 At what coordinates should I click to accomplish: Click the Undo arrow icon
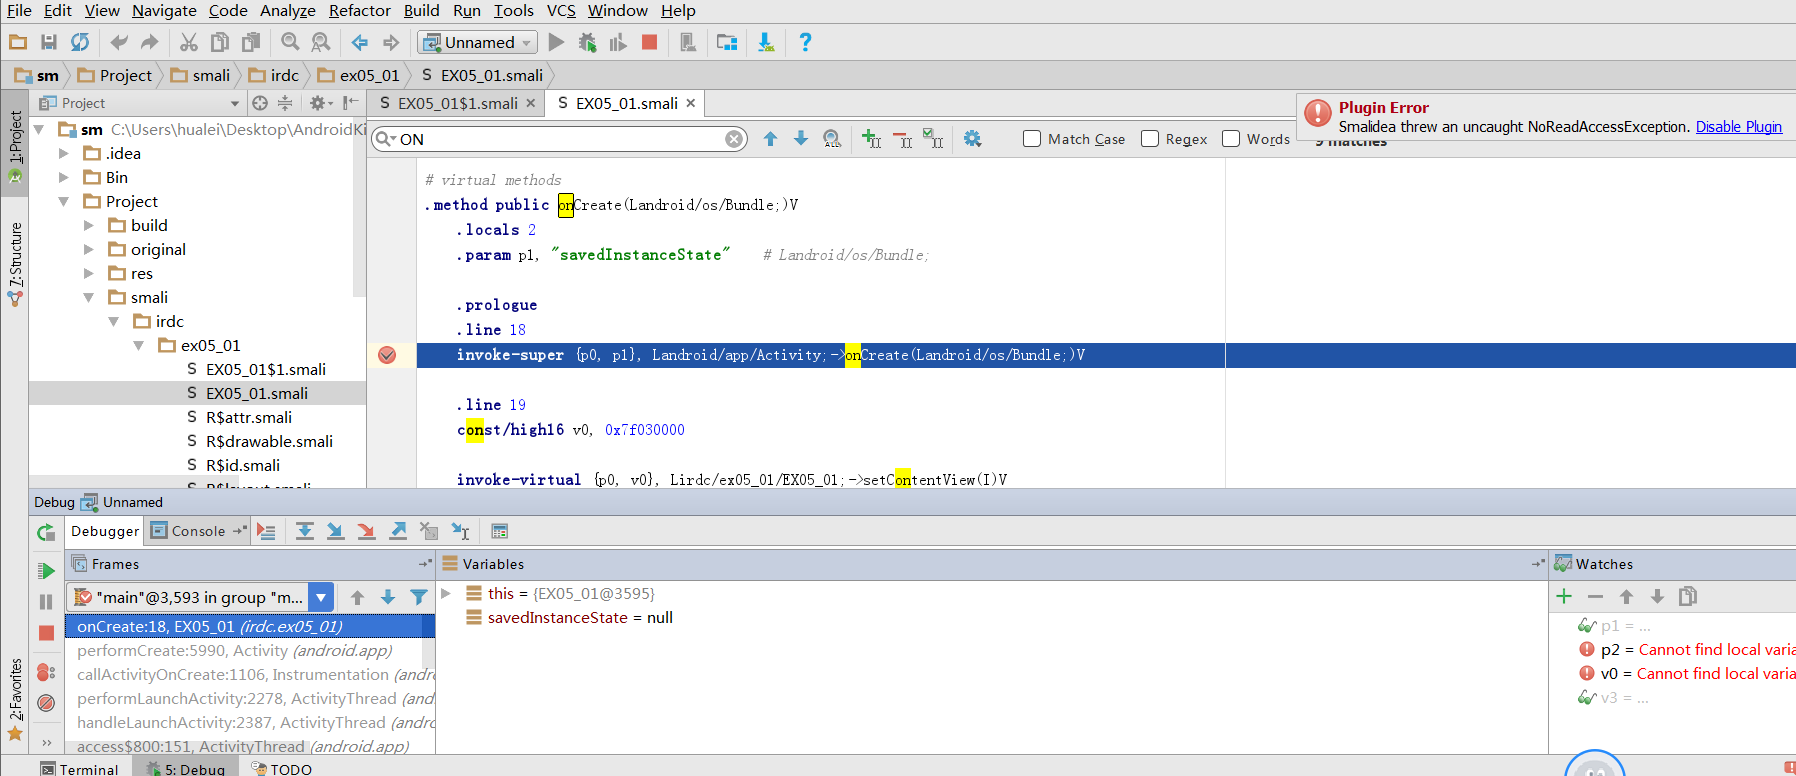pyautogui.click(x=119, y=42)
